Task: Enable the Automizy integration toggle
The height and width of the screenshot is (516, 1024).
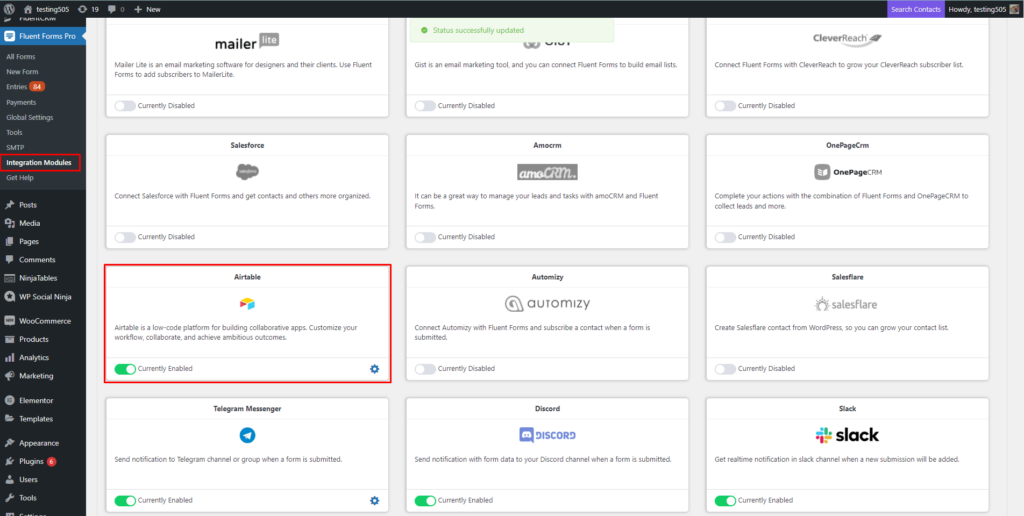Action: 425,369
